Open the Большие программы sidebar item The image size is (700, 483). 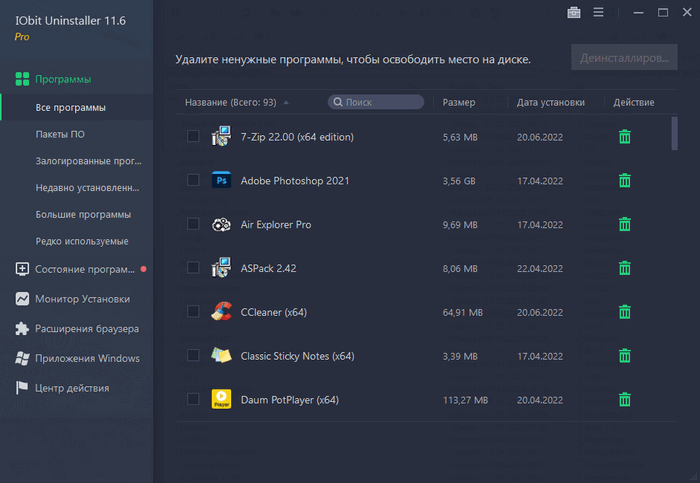pos(83,214)
